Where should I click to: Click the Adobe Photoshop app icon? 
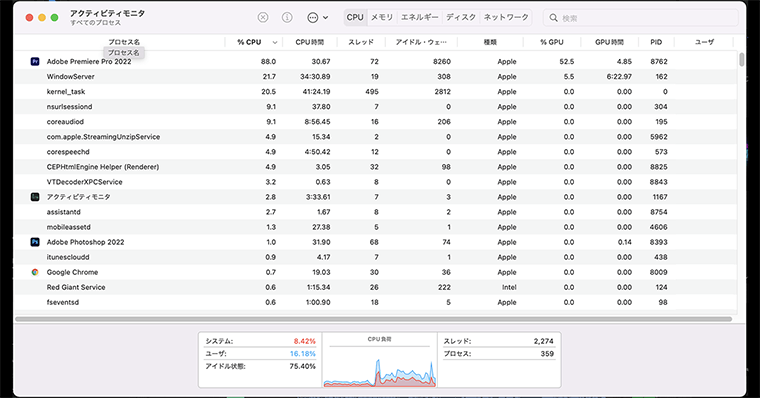click(35, 242)
